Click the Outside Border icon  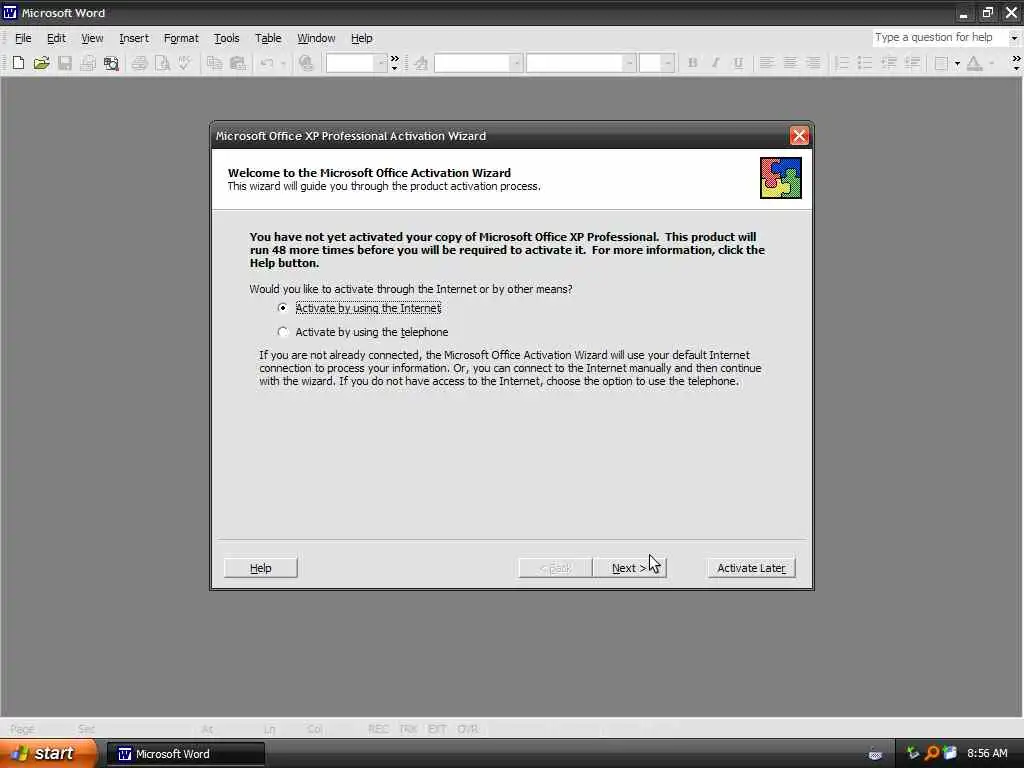click(941, 63)
